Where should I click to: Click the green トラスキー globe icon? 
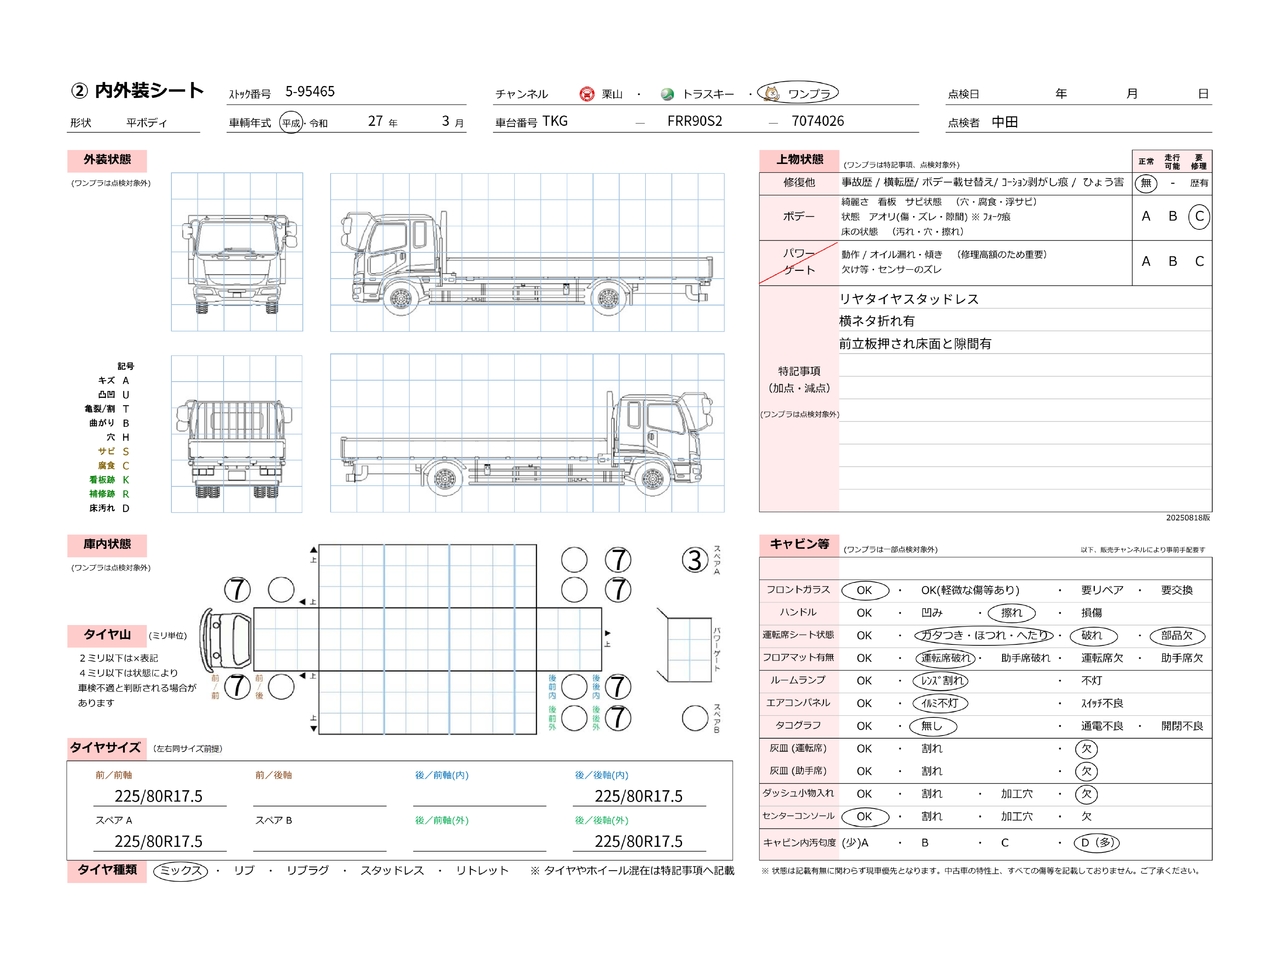coord(667,94)
